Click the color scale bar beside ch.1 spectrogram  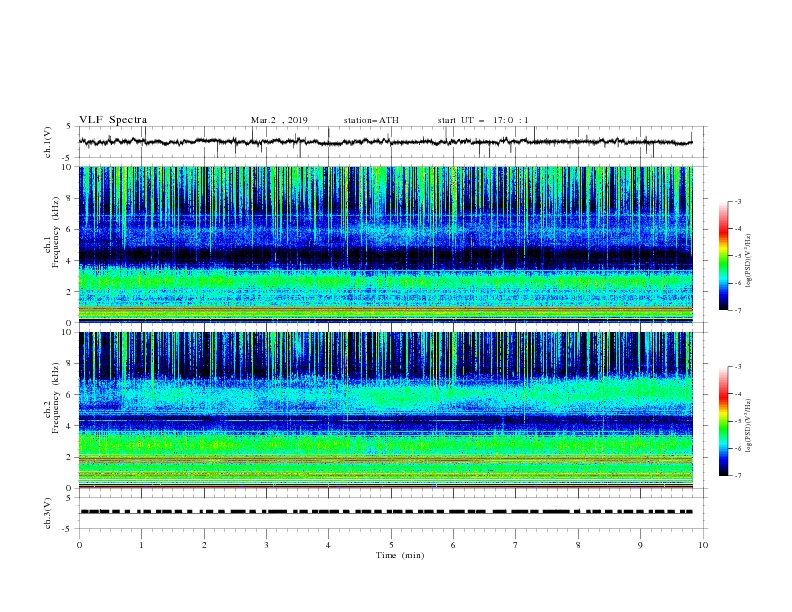coord(724,256)
